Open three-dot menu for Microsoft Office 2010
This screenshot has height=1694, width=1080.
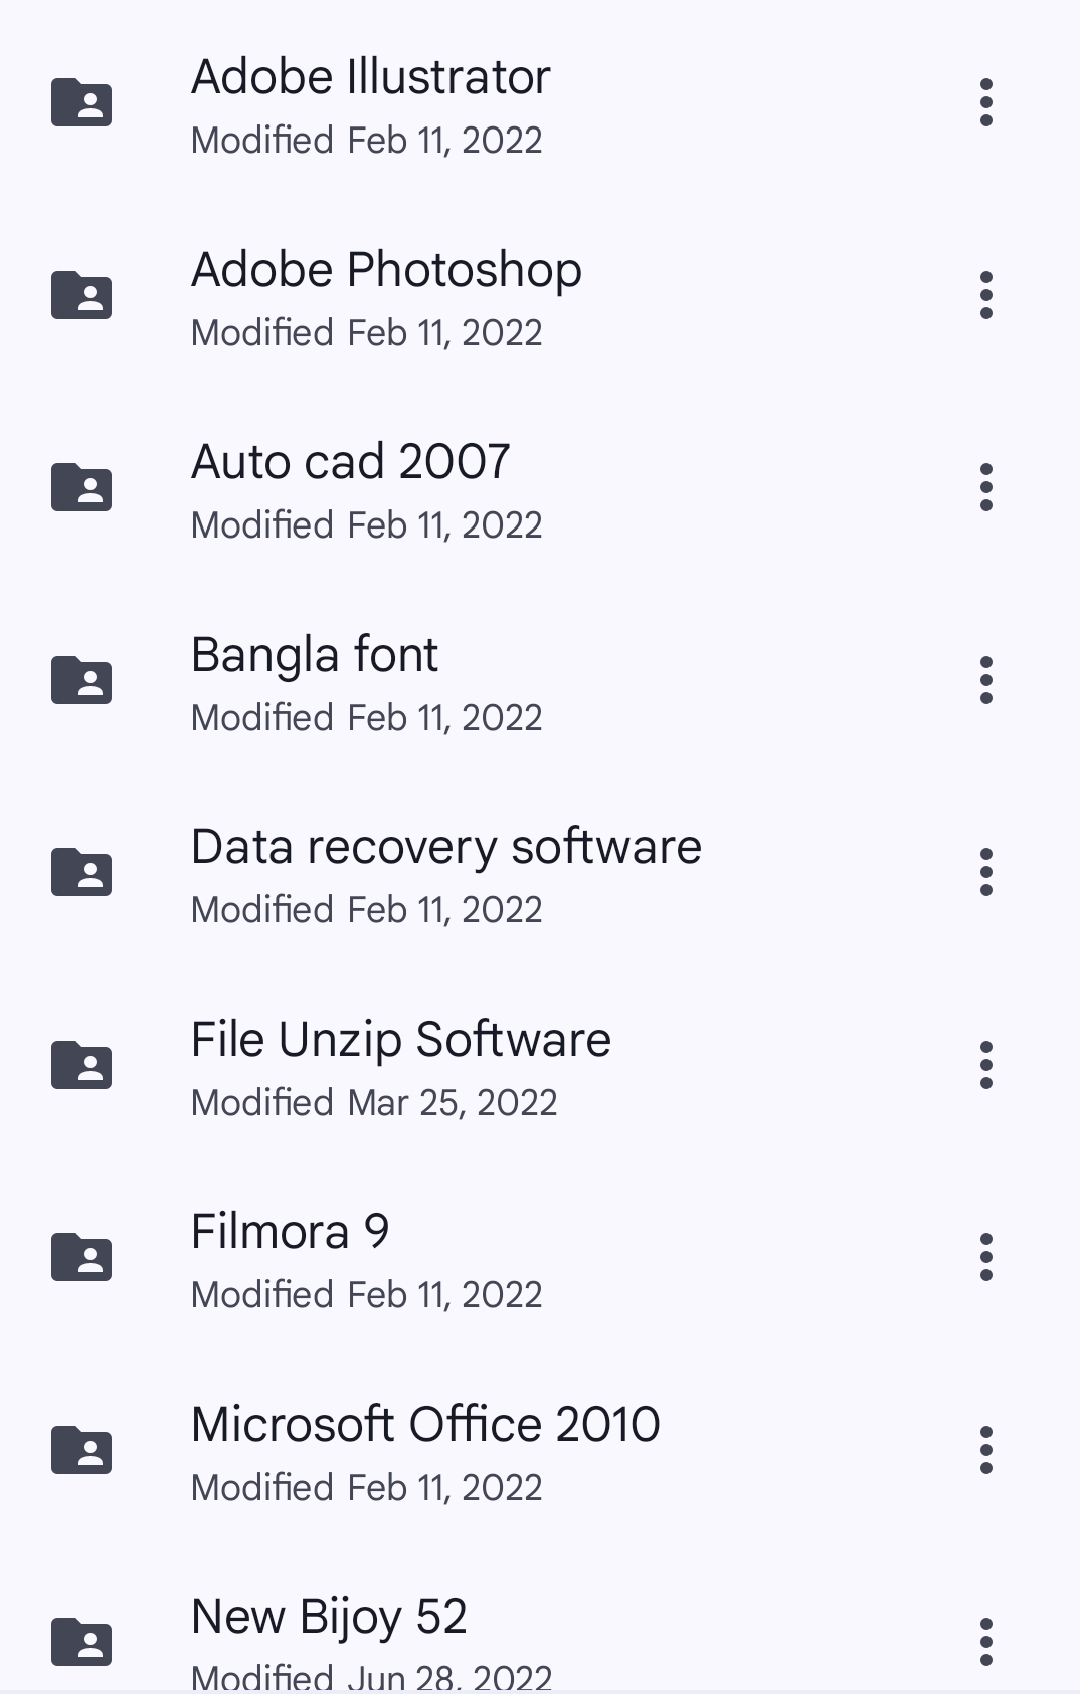986,1450
